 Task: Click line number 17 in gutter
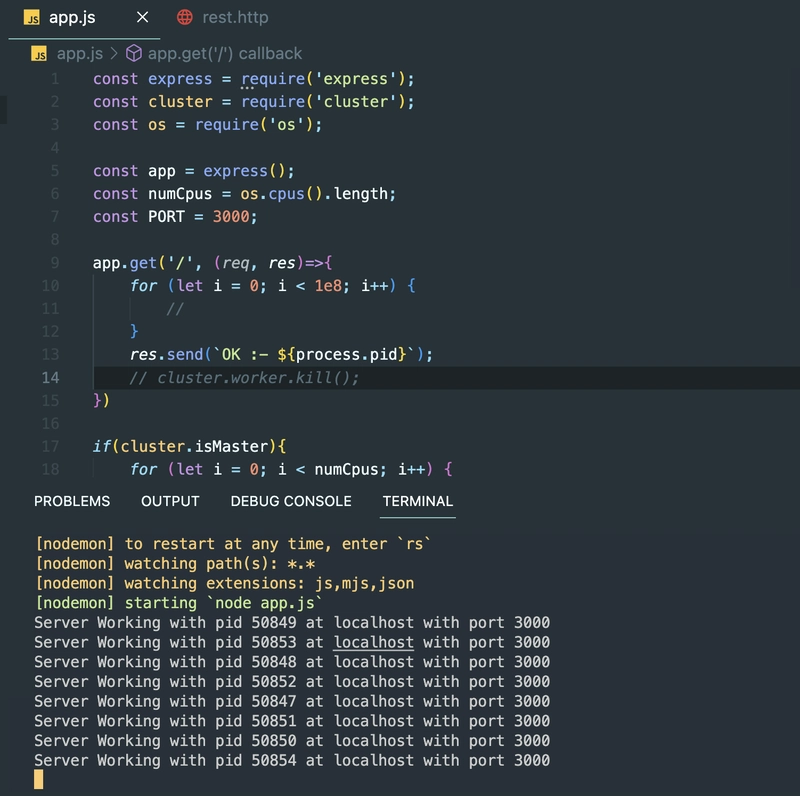[51, 446]
